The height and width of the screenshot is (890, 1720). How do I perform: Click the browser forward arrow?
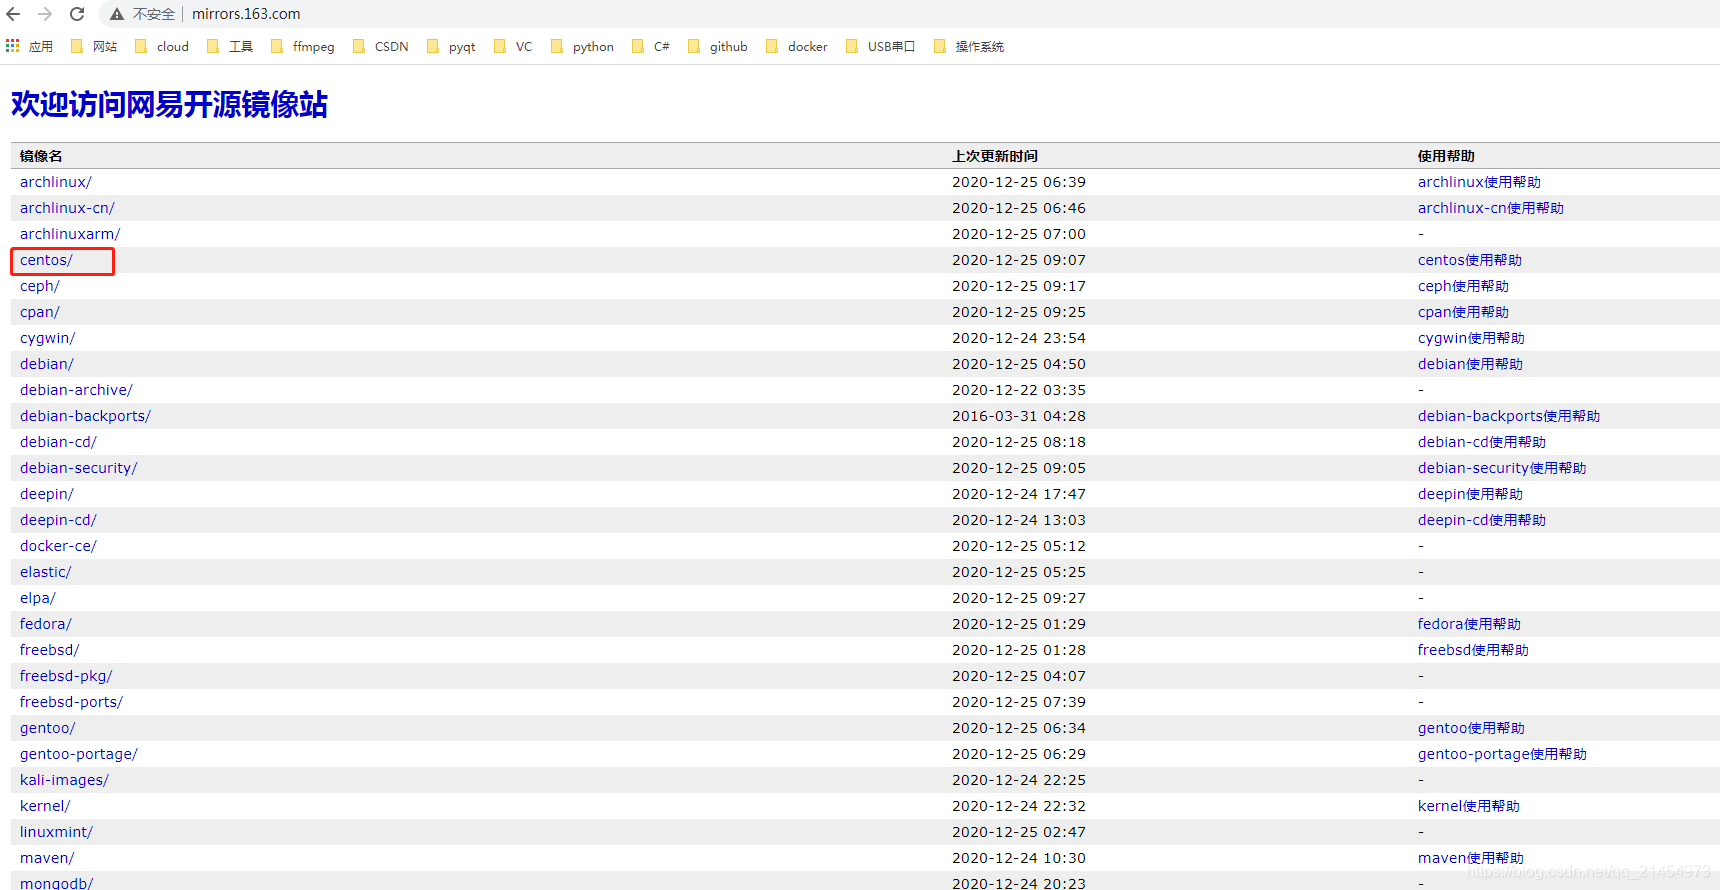coord(45,14)
